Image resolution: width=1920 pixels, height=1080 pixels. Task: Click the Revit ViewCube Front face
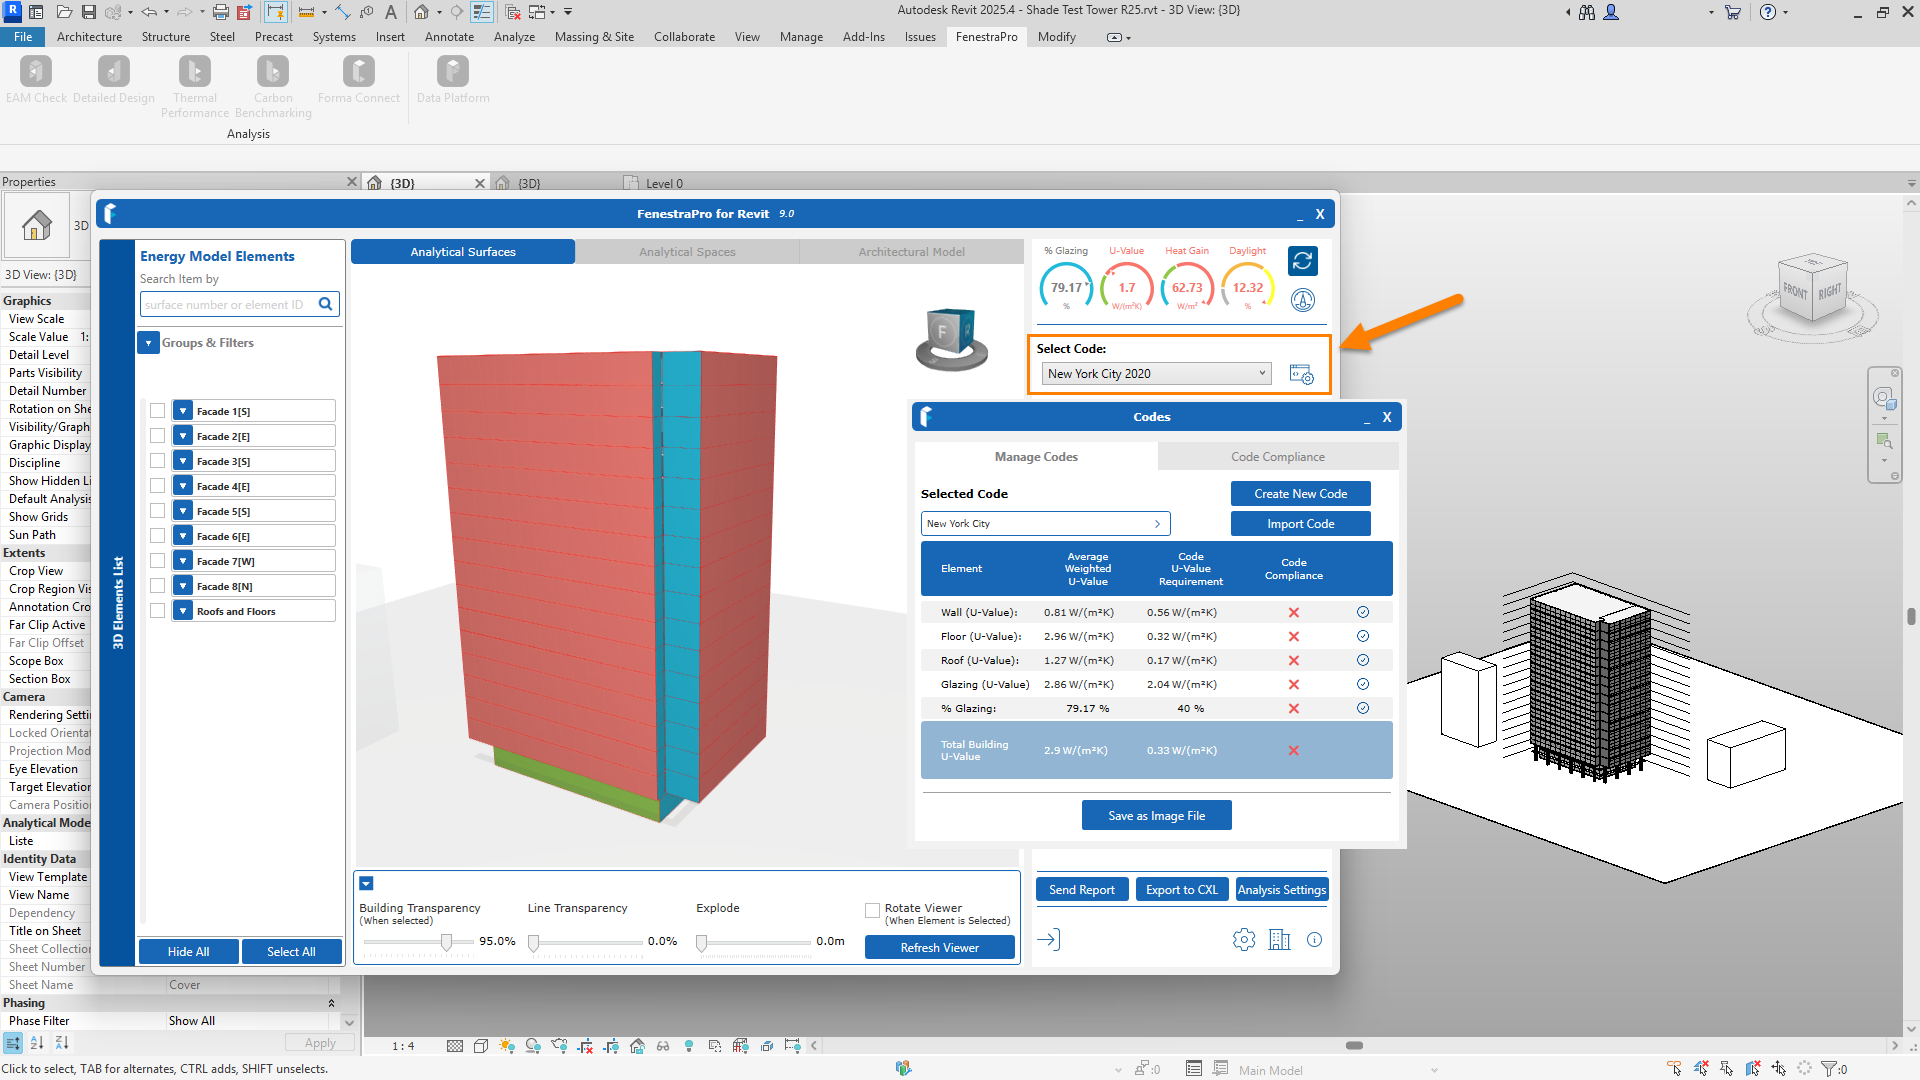tap(1795, 291)
